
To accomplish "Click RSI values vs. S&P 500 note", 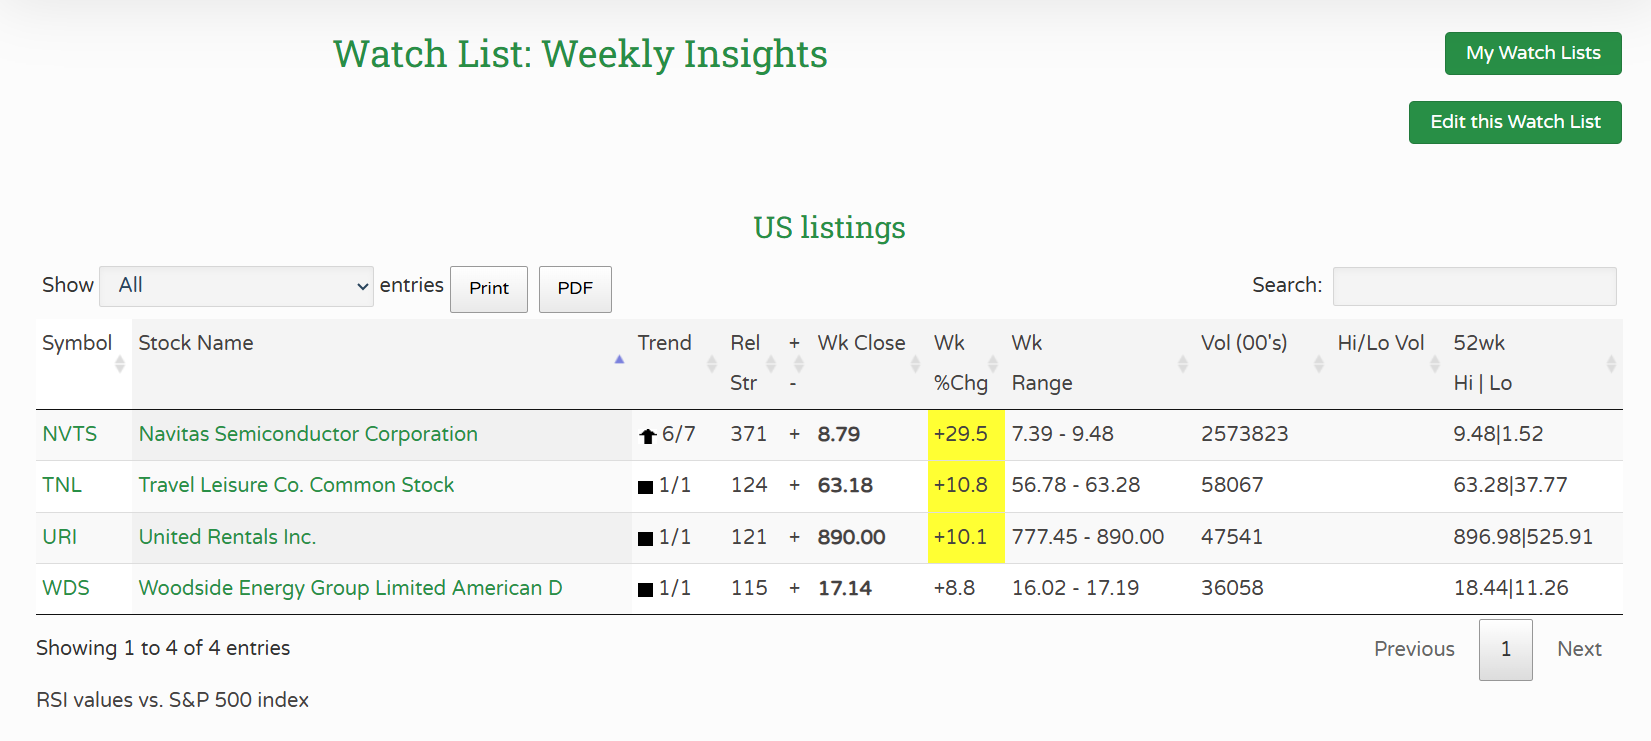I will point(172,700).
